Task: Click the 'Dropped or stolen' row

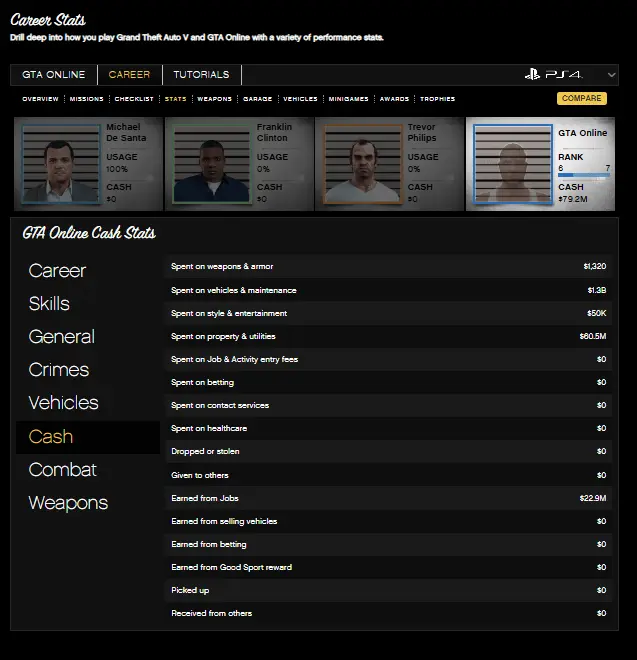Action: (x=389, y=451)
